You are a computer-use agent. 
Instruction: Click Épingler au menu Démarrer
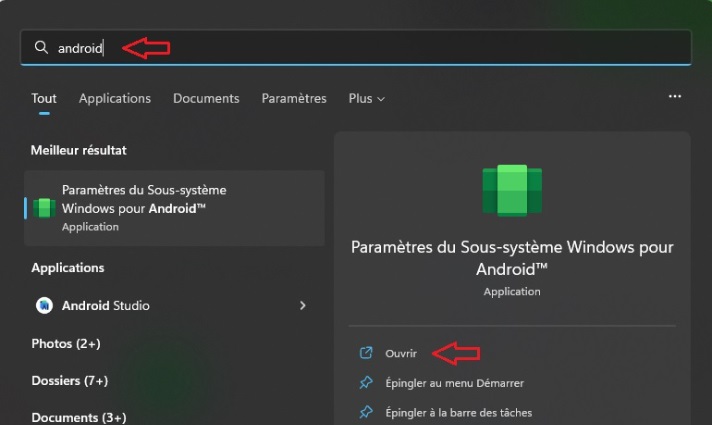455,383
